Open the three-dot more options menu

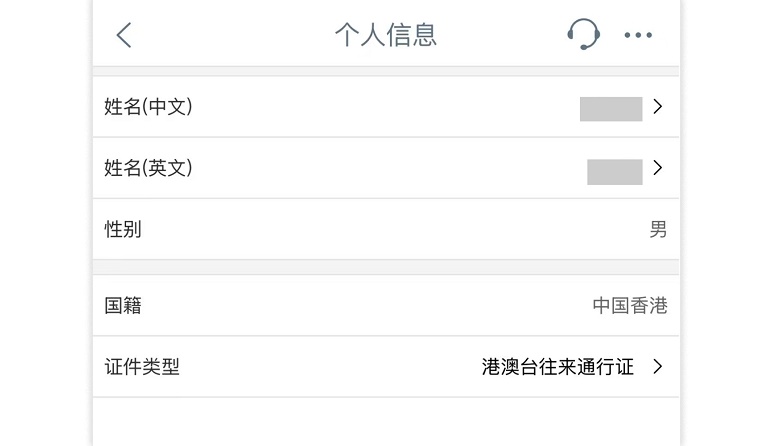(x=638, y=35)
